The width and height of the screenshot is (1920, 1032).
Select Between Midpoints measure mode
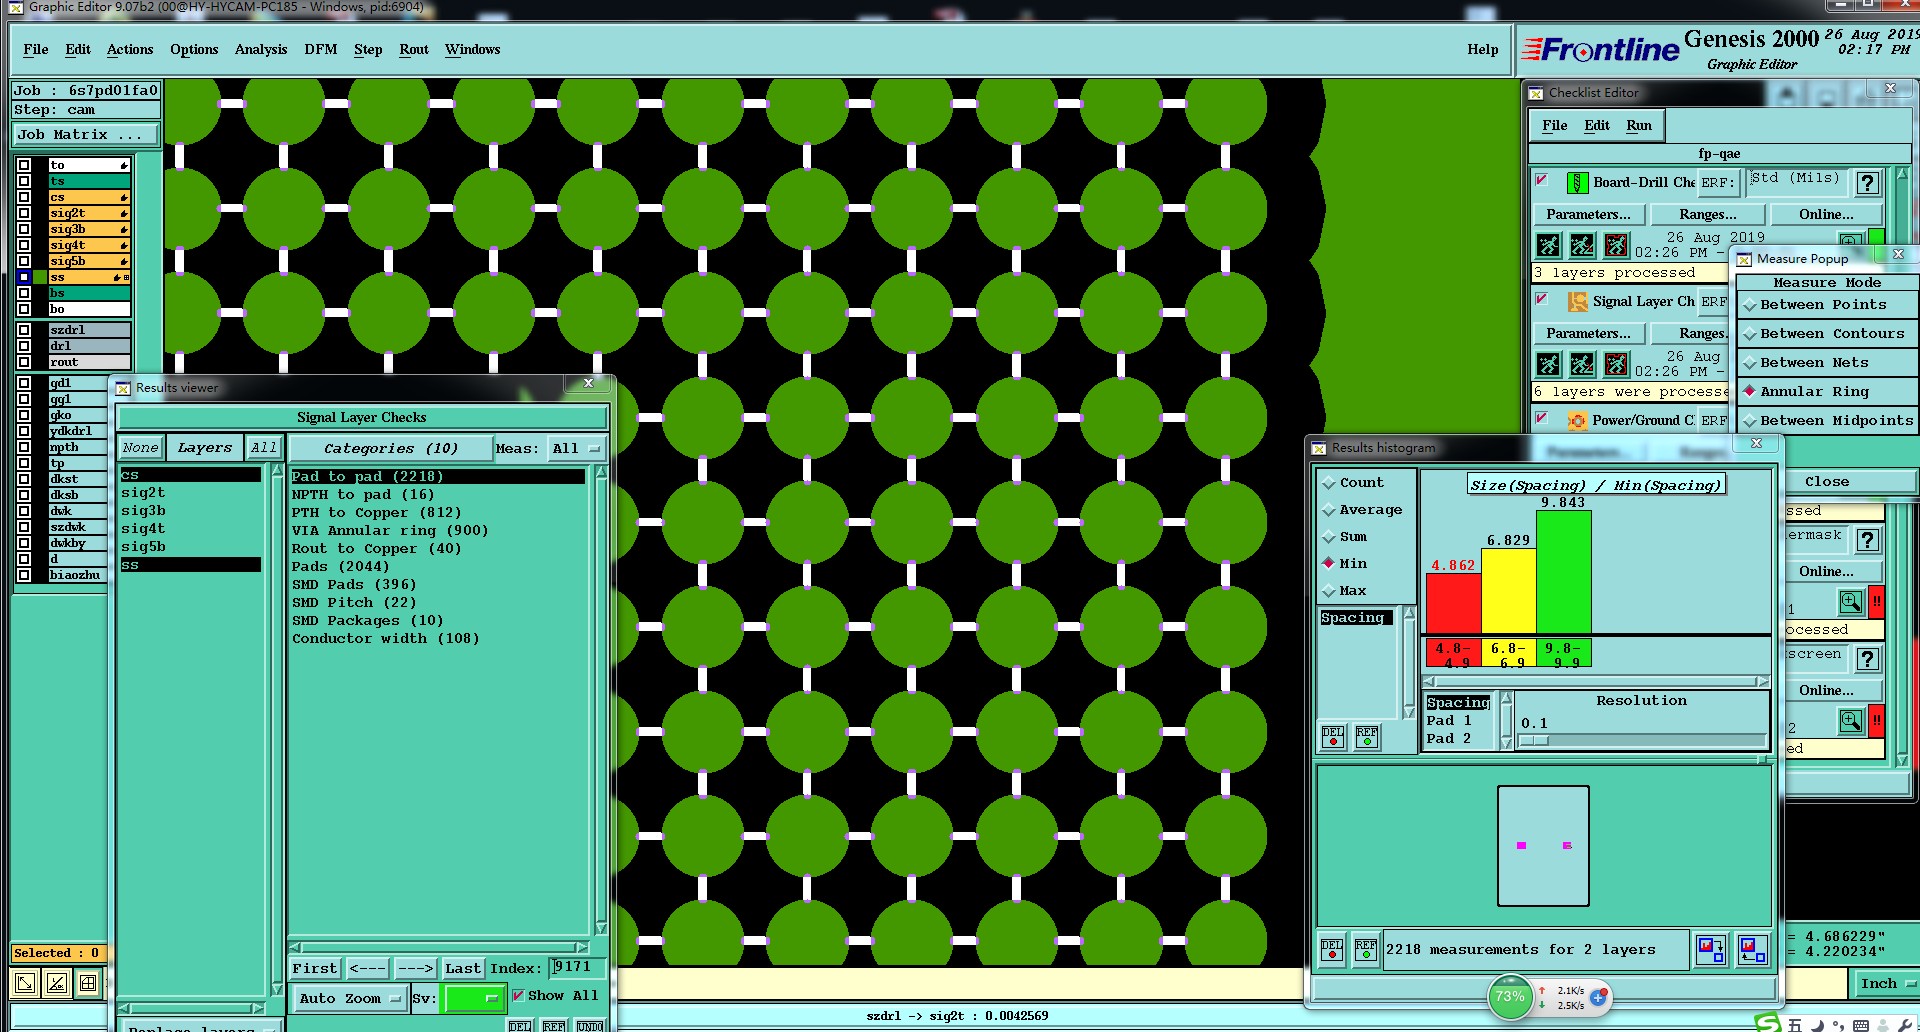pos(1827,421)
